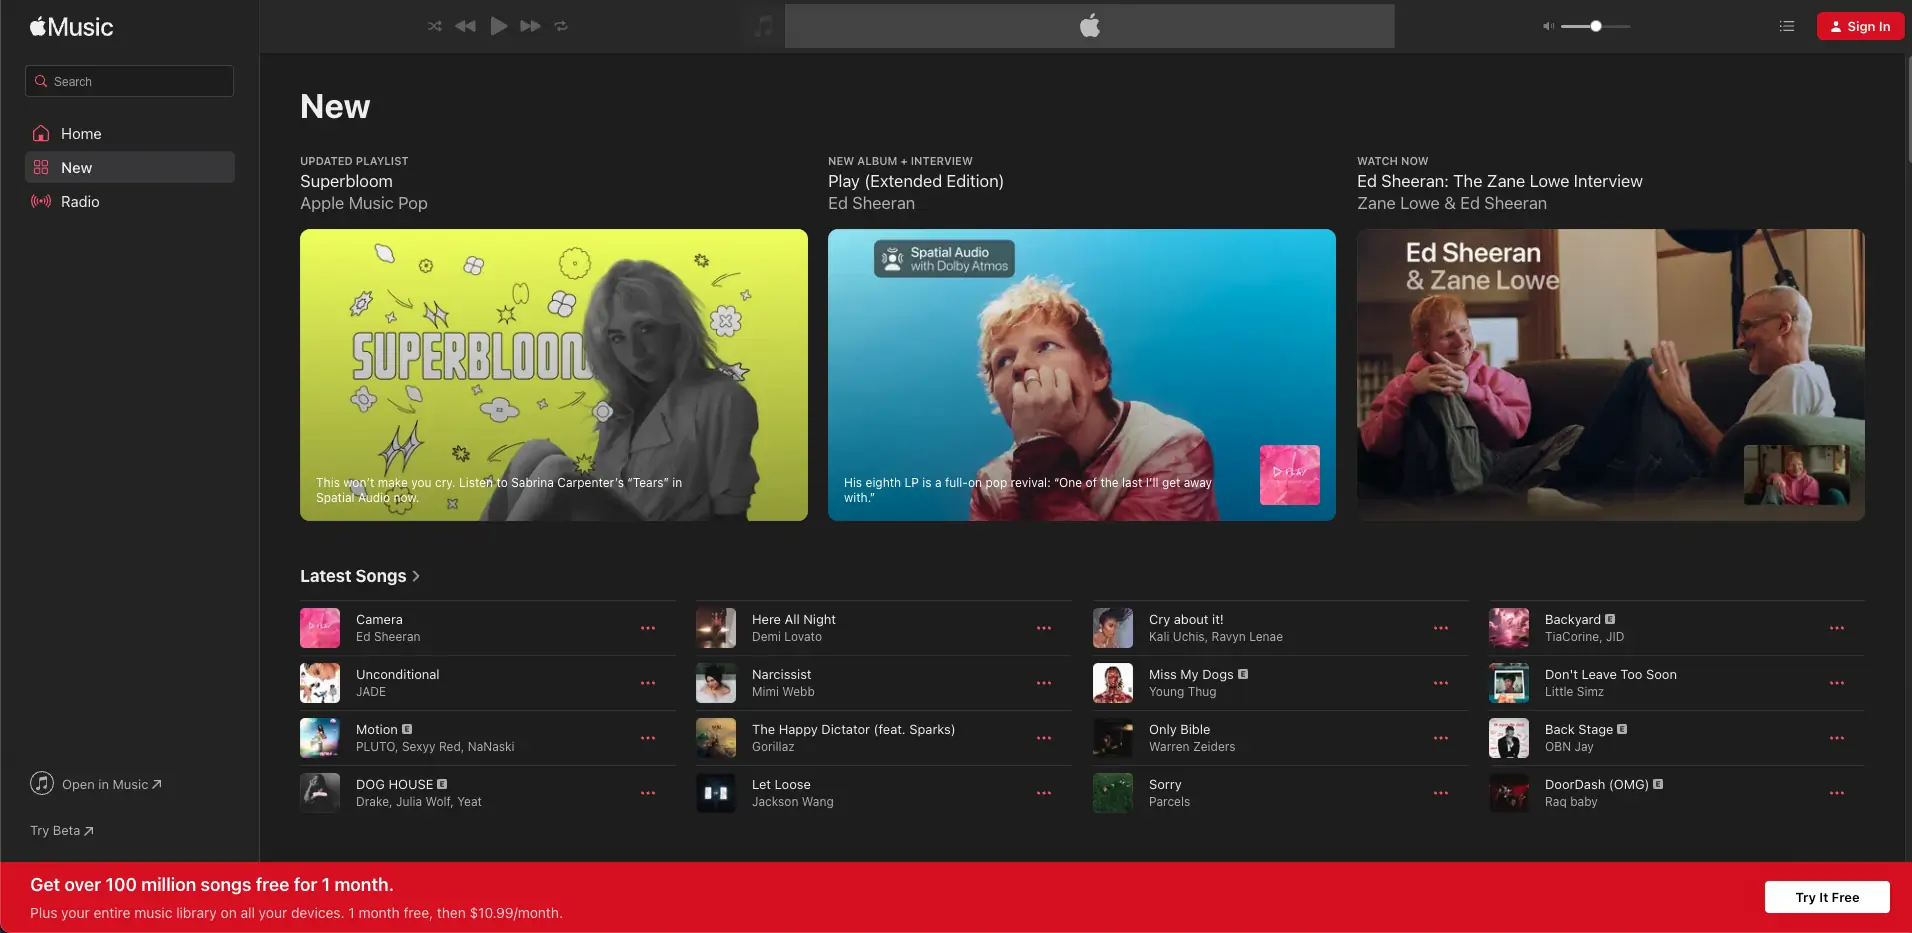The height and width of the screenshot is (933, 1912).
Task: Toggle shuffle in the playback controls
Action: click(x=434, y=26)
